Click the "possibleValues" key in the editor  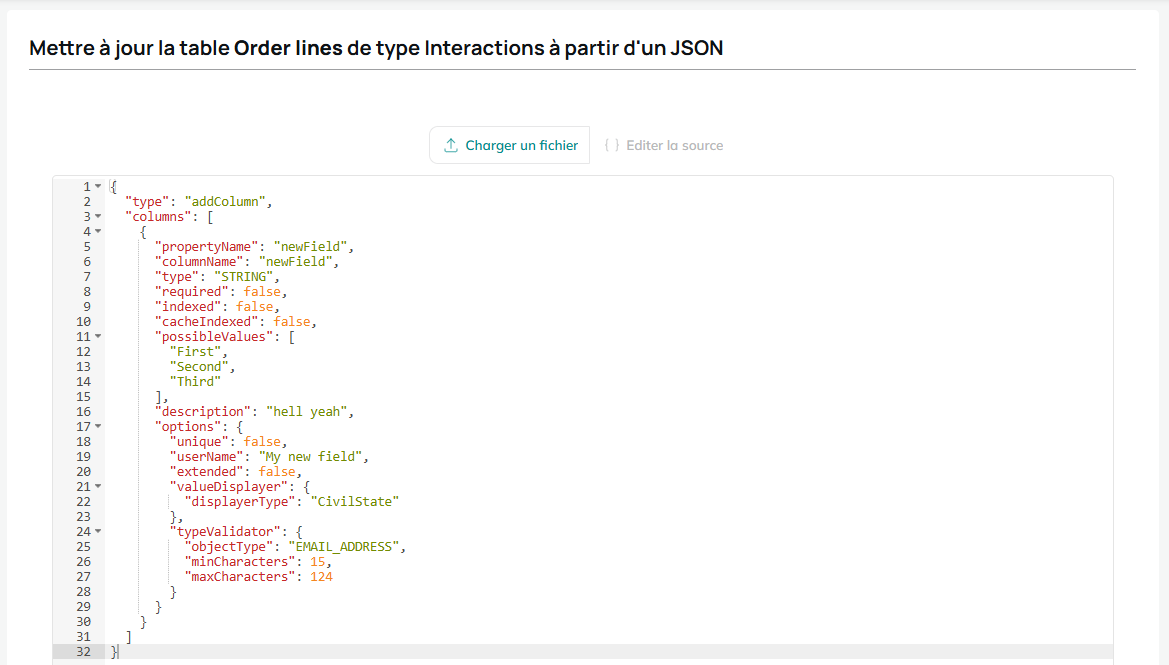pyautogui.click(x=214, y=337)
